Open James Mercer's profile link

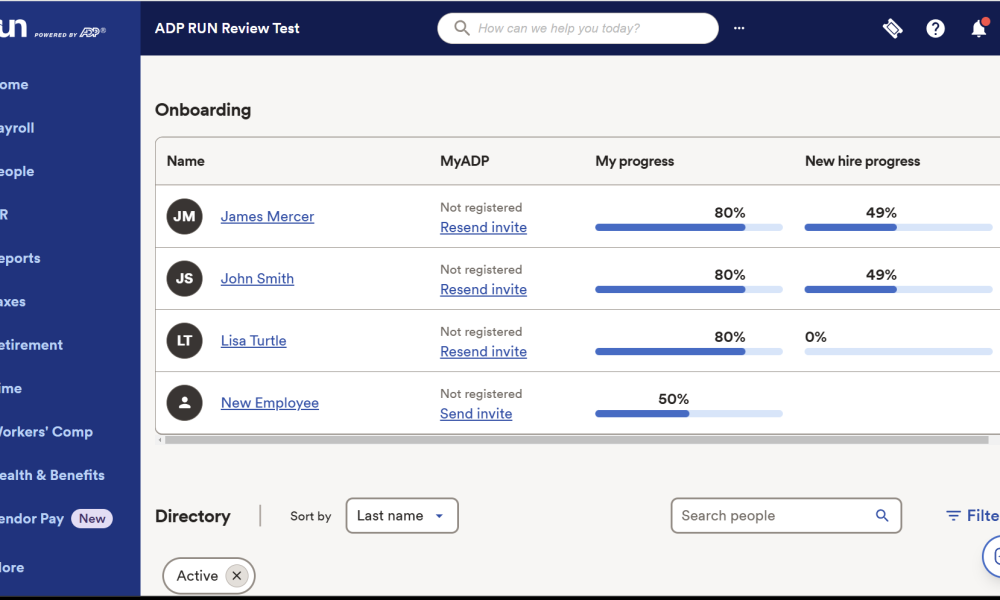(x=267, y=217)
